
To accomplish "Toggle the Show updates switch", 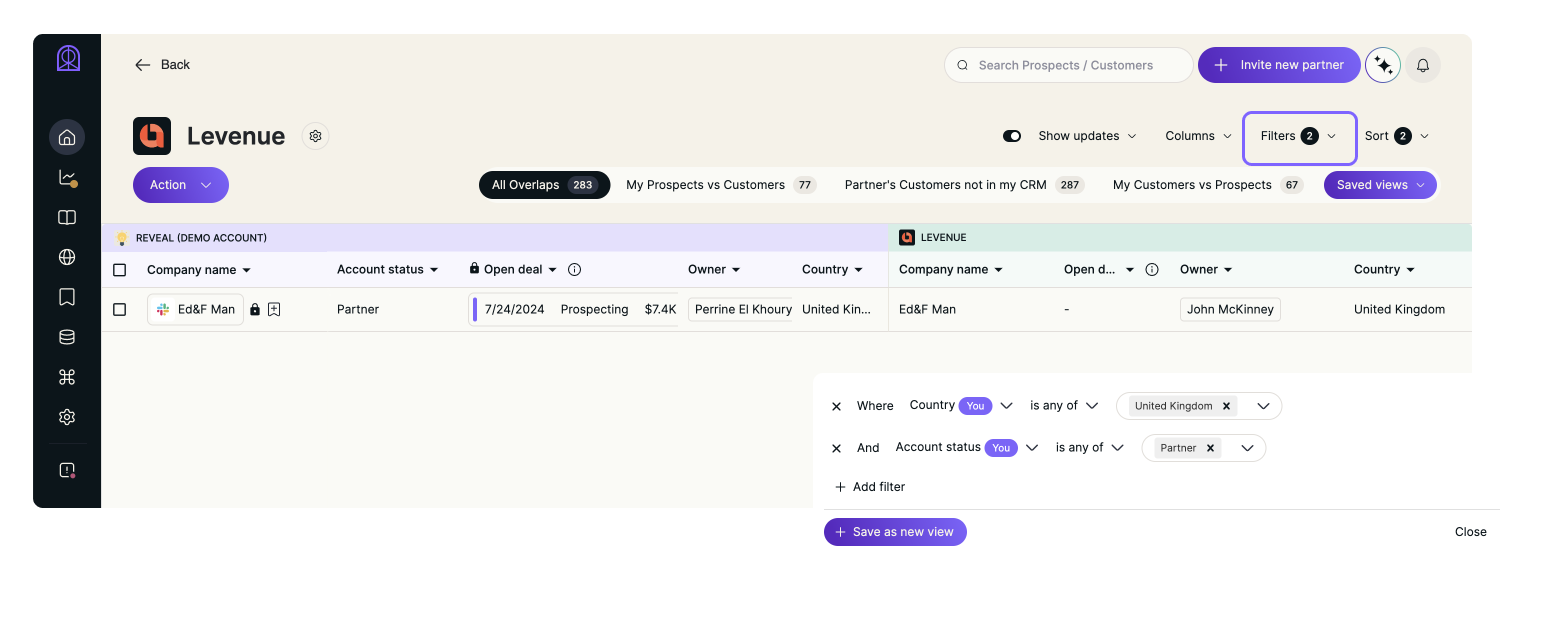I will [1012, 136].
